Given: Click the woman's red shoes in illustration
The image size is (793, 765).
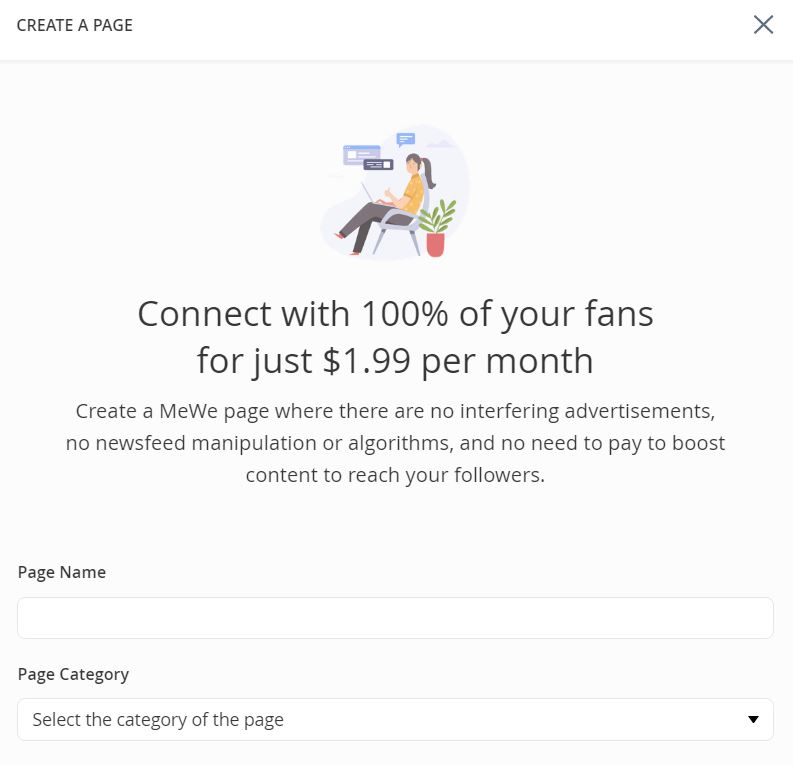Looking at the screenshot, I should point(342,236).
